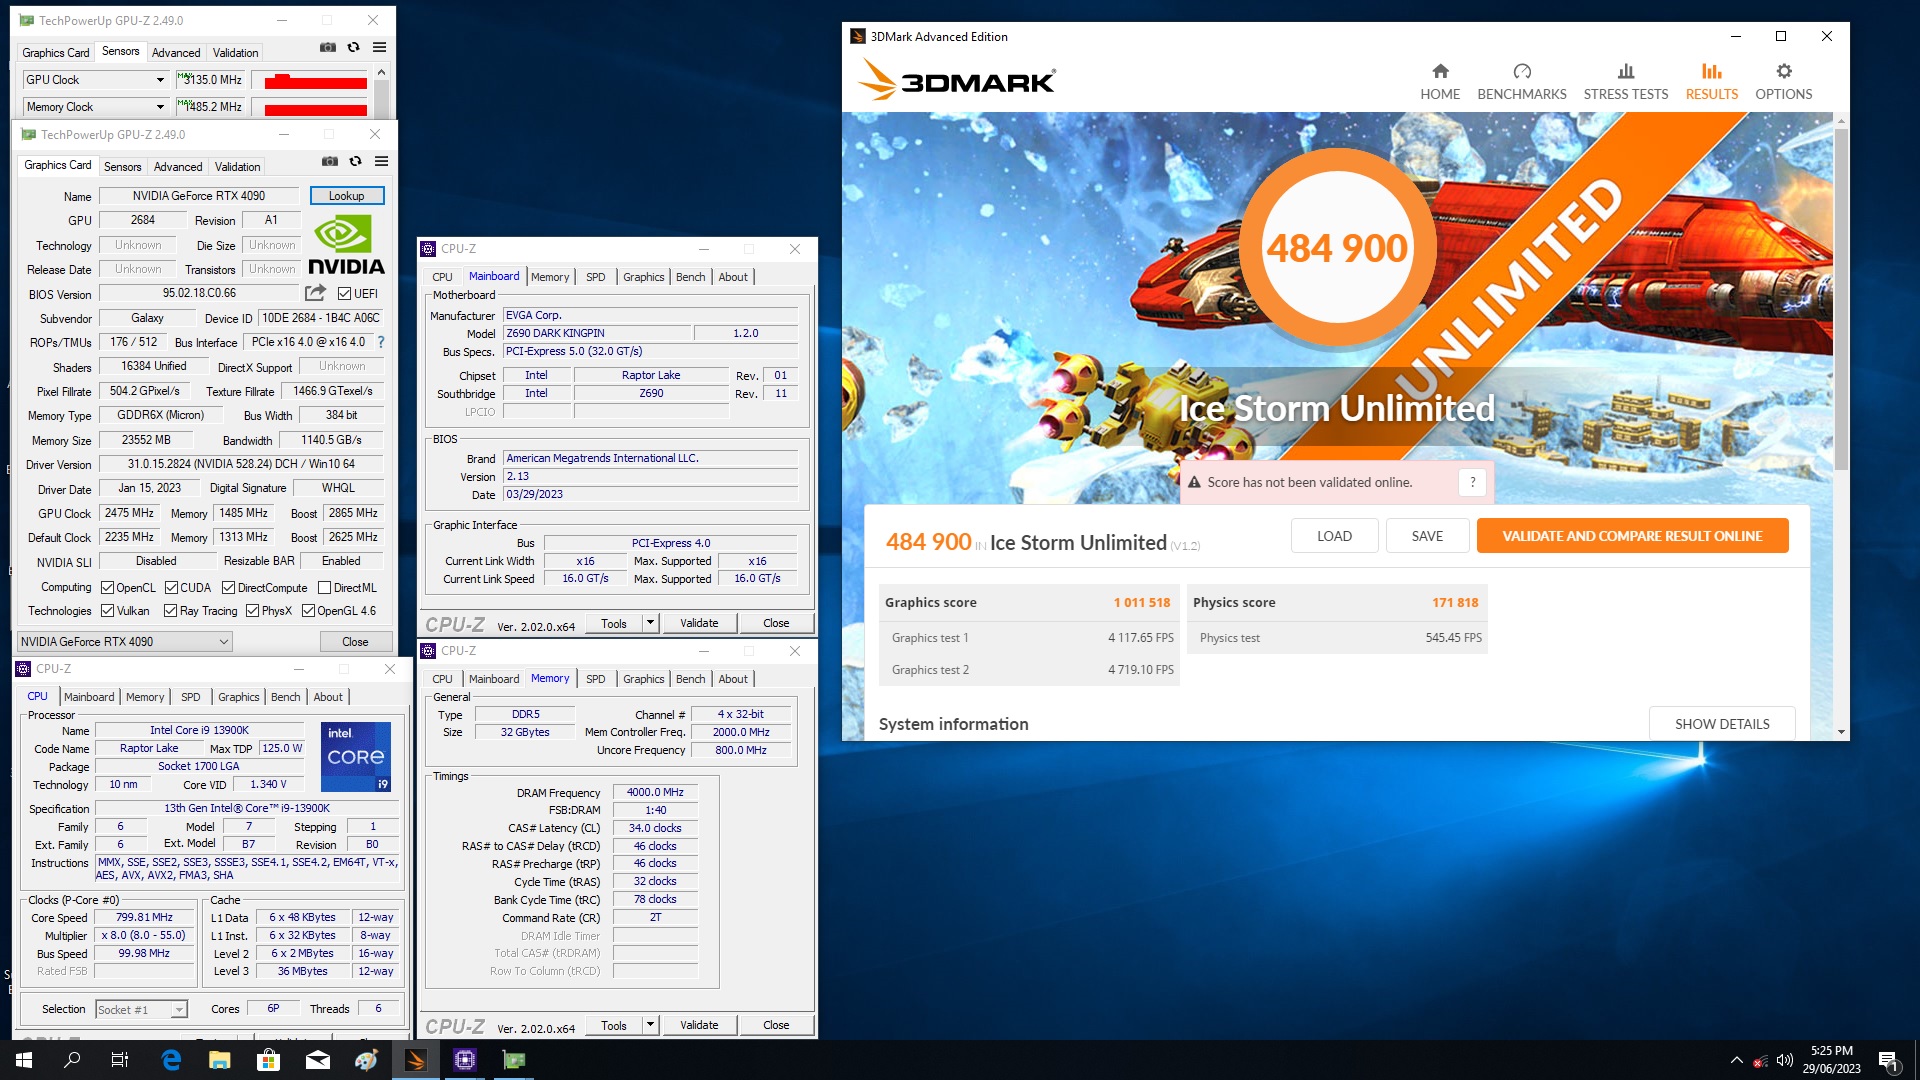The width and height of the screenshot is (1920, 1080).
Task: Show hidden system tray icons
Action: tap(1736, 1060)
